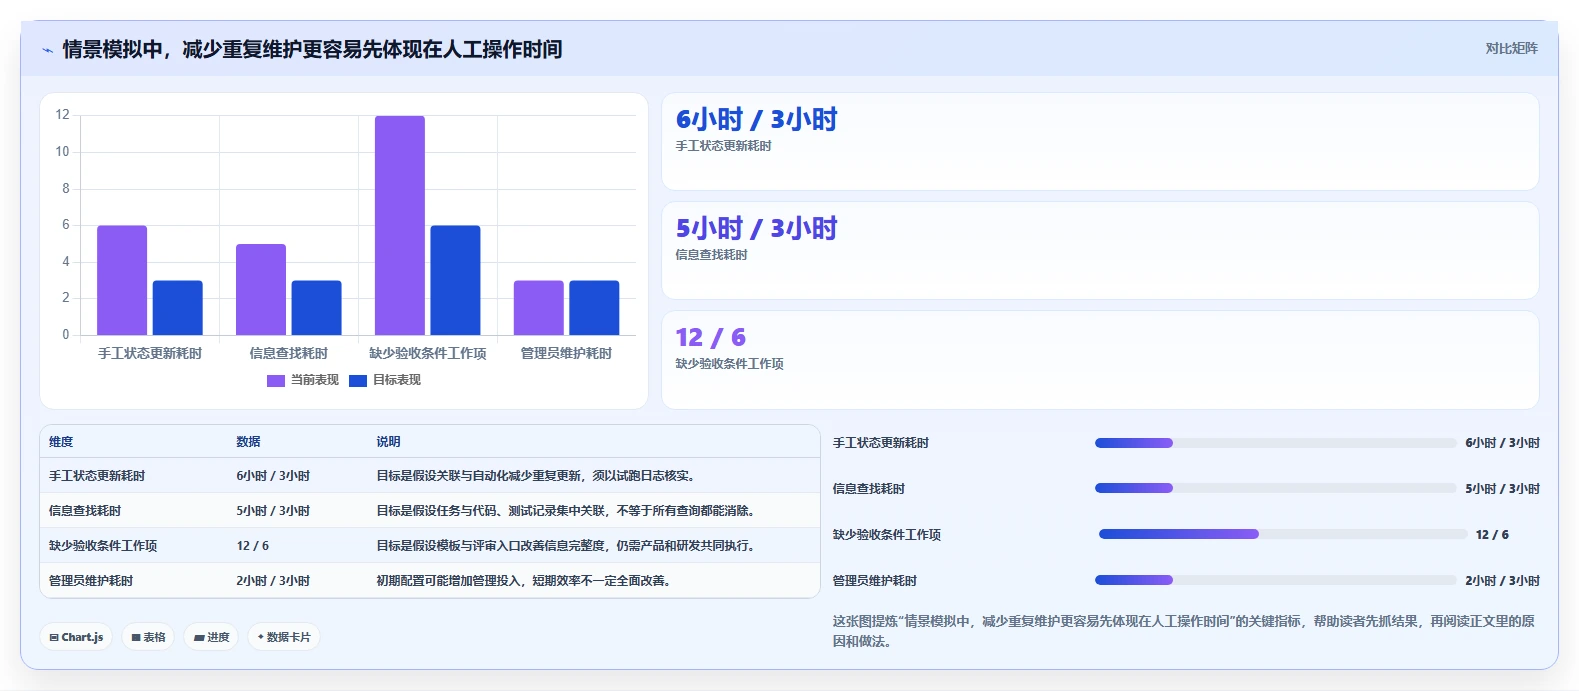Click the 手工状态更新耗时 progress bar
This screenshot has width=1579, height=691.
(x=1275, y=443)
